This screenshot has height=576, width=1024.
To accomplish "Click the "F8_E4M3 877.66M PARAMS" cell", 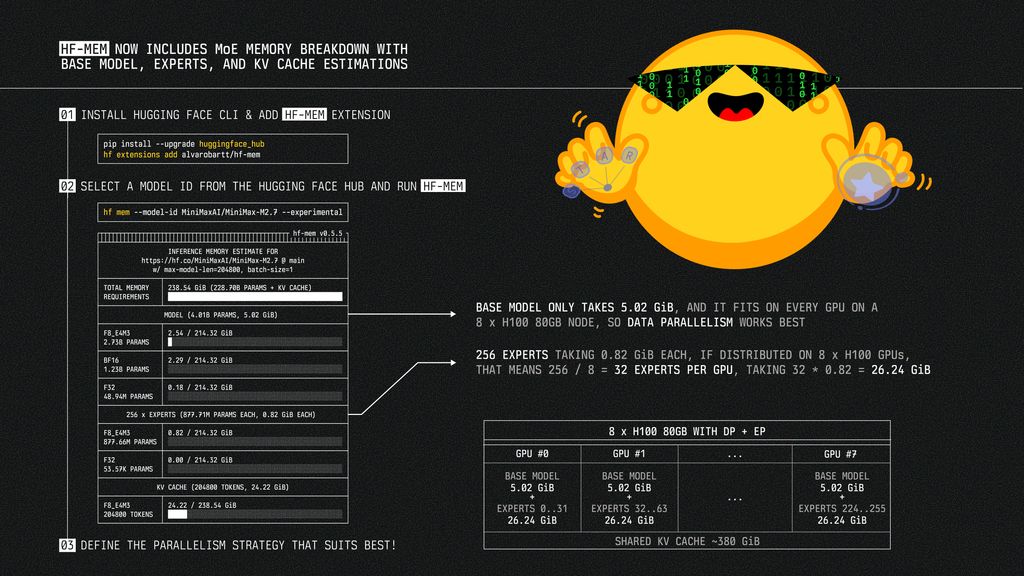I will [x=130, y=437].
